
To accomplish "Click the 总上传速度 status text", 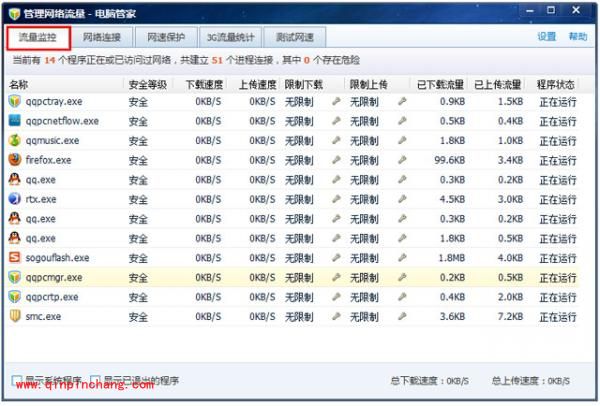I will (531, 381).
